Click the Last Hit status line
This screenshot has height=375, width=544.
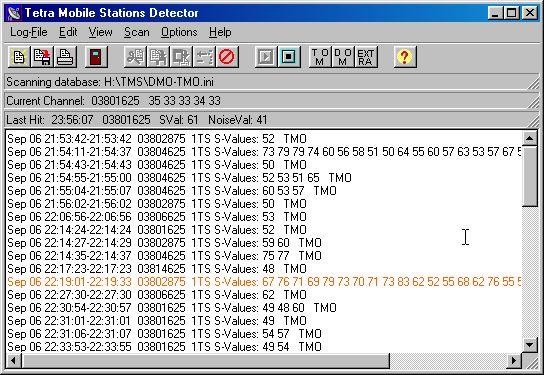click(x=272, y=120)
